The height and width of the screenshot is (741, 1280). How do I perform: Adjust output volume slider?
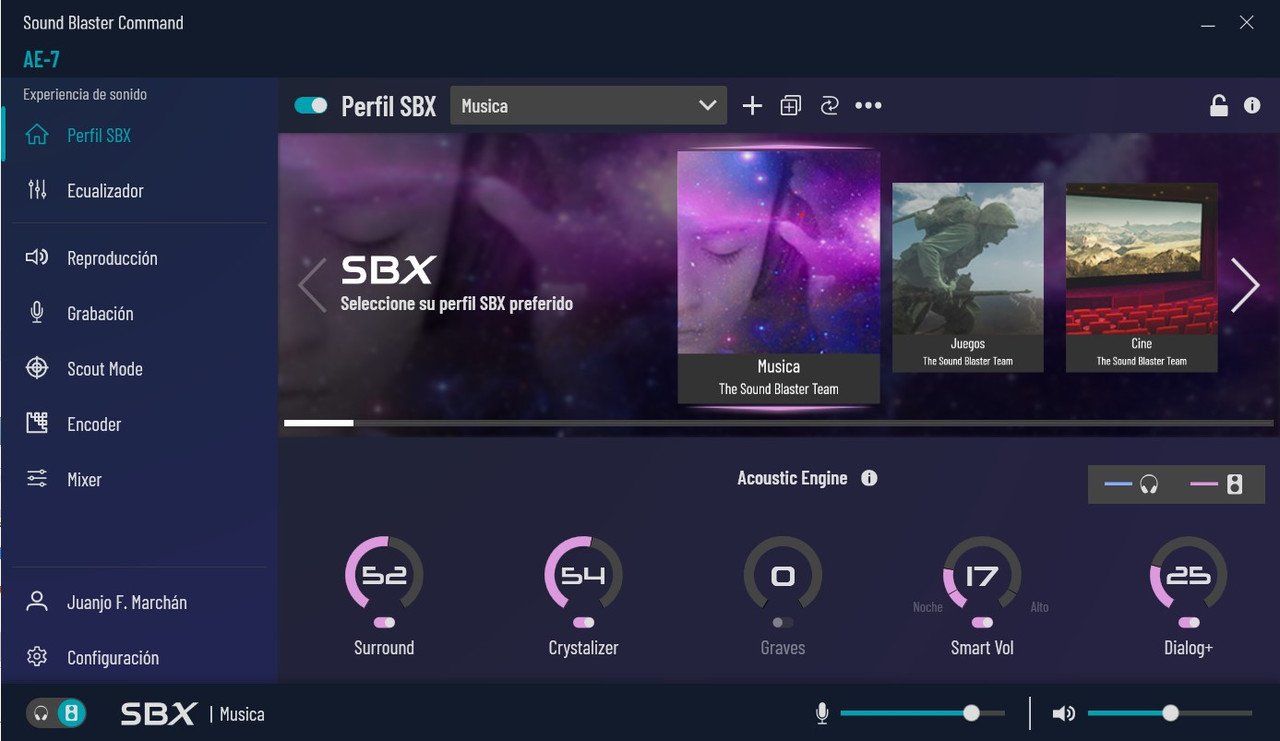coord(1169,713)
